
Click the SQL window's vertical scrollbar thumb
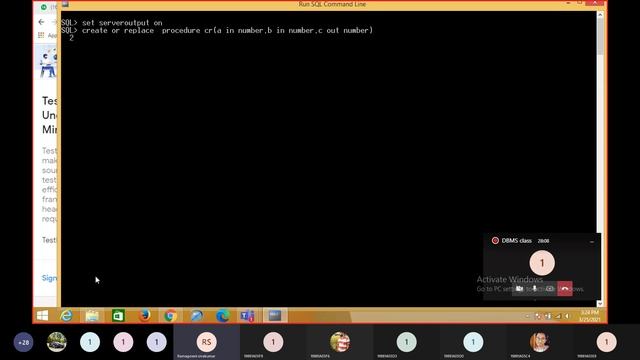(x=600, y=37)
